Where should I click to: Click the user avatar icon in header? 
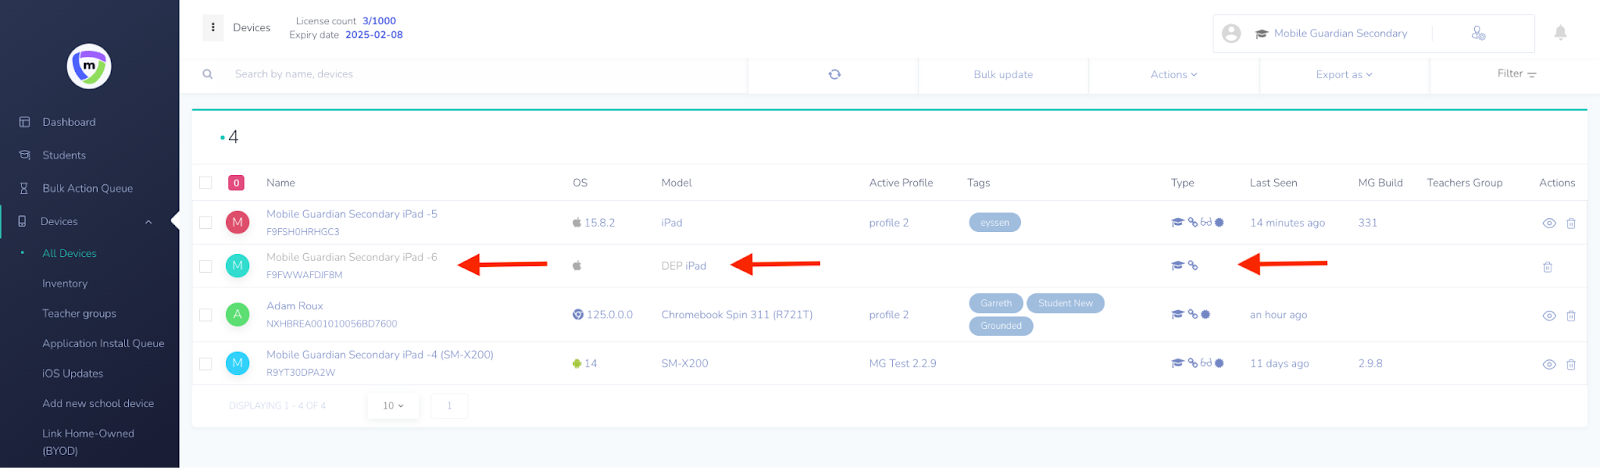pyautogui.click(x=1232, y=33)
